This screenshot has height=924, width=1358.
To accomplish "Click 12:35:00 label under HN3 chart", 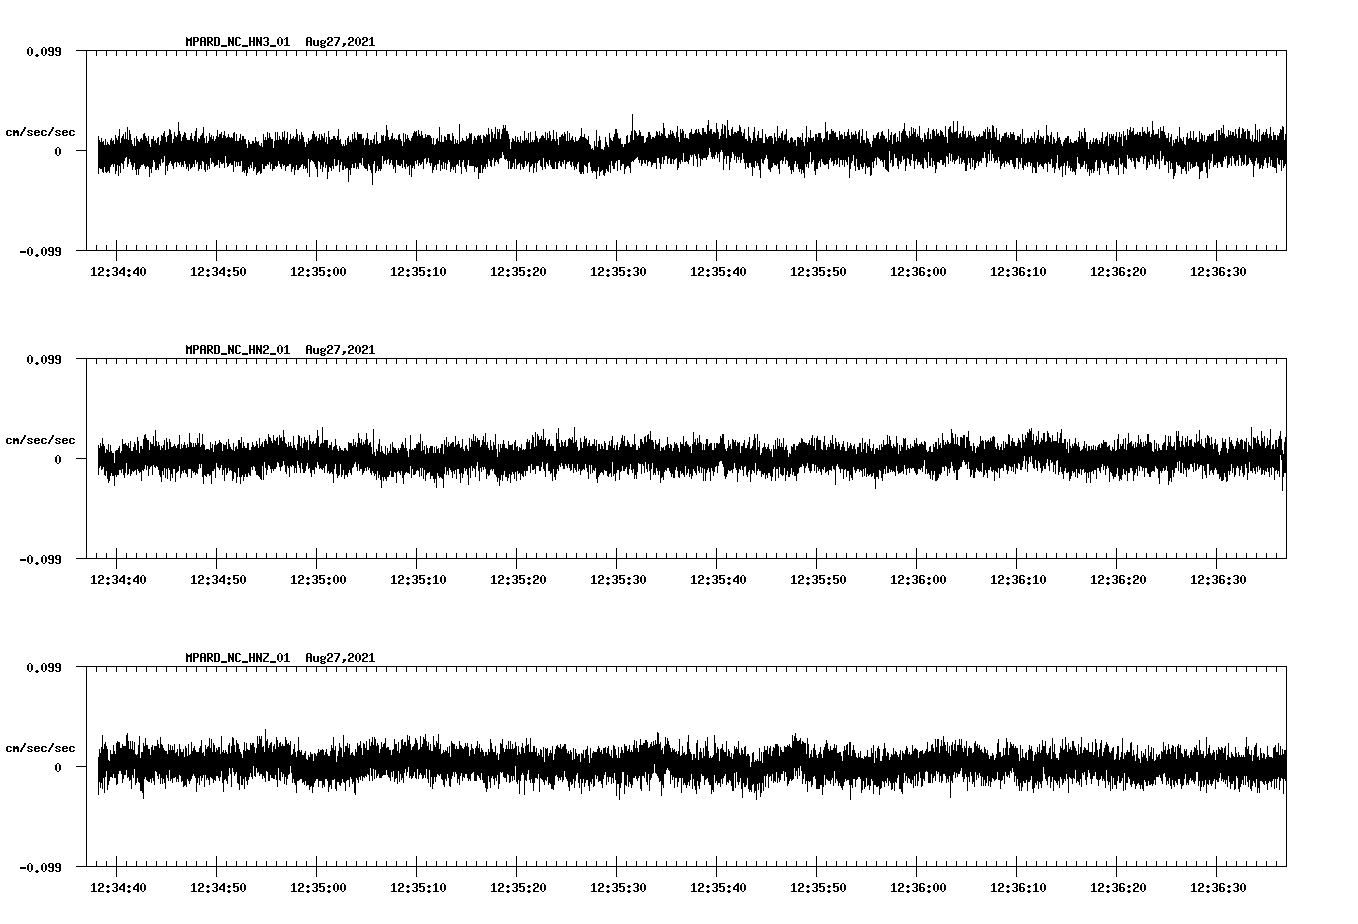I will click(x=318, y=272).
